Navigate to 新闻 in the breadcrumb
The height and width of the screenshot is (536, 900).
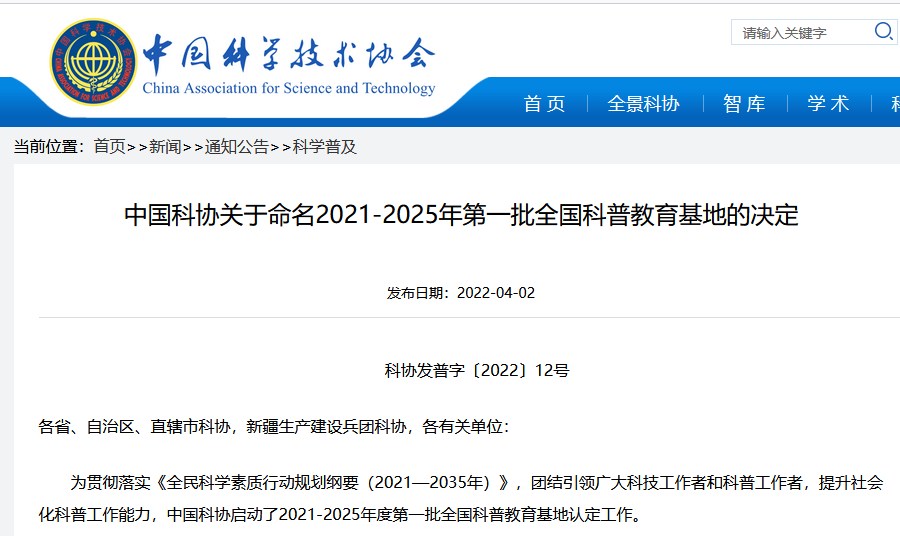[165, 147]
